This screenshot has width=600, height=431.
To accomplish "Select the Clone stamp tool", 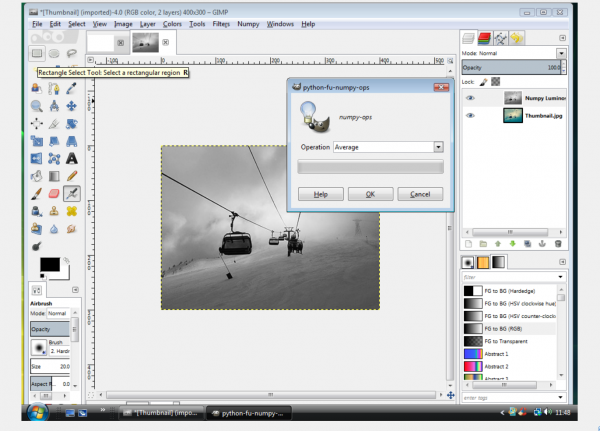I will (54, 211).
